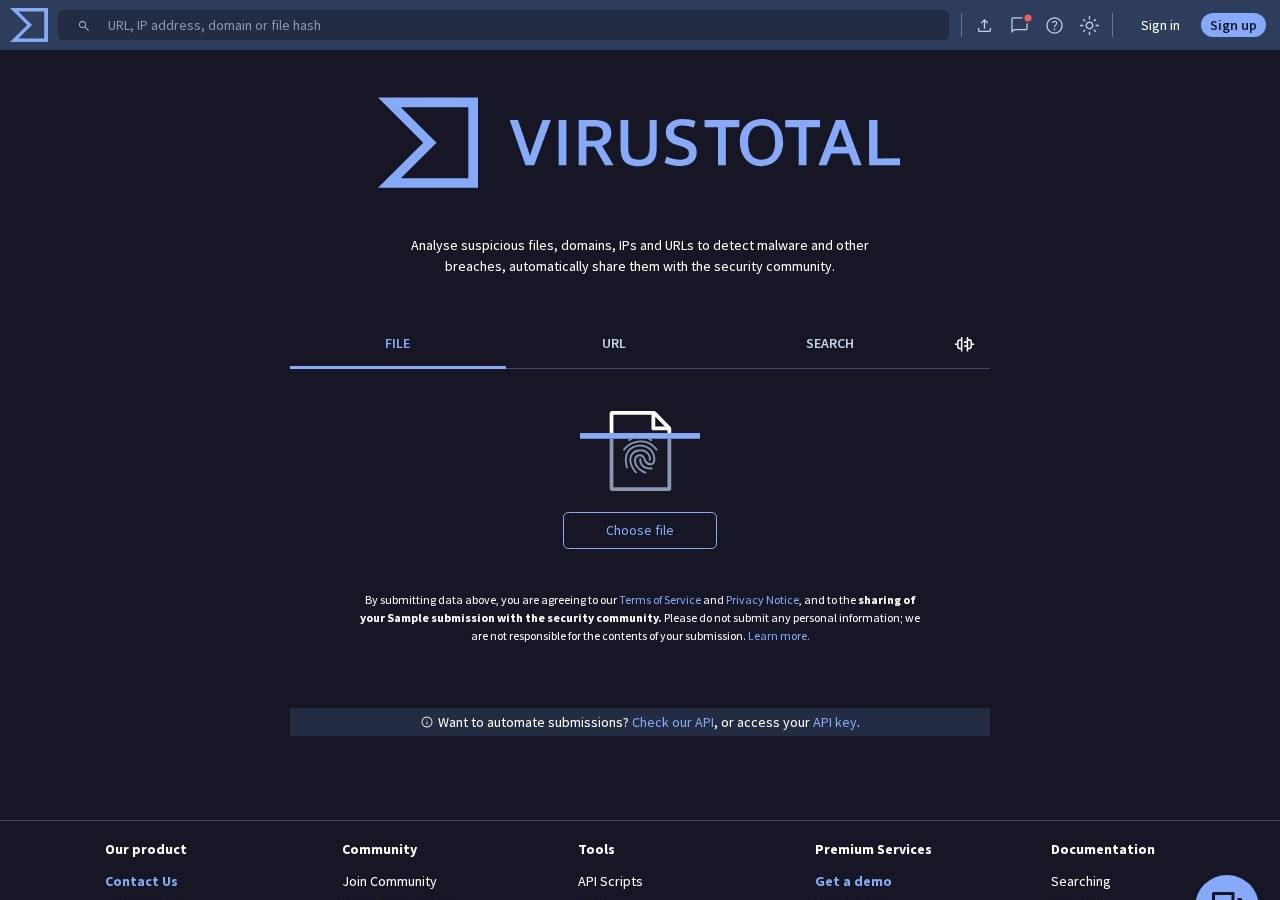Open the Check our API link
Viewport: 1280px width, 900px height.
pyautogui.click(x=673, y=722)
